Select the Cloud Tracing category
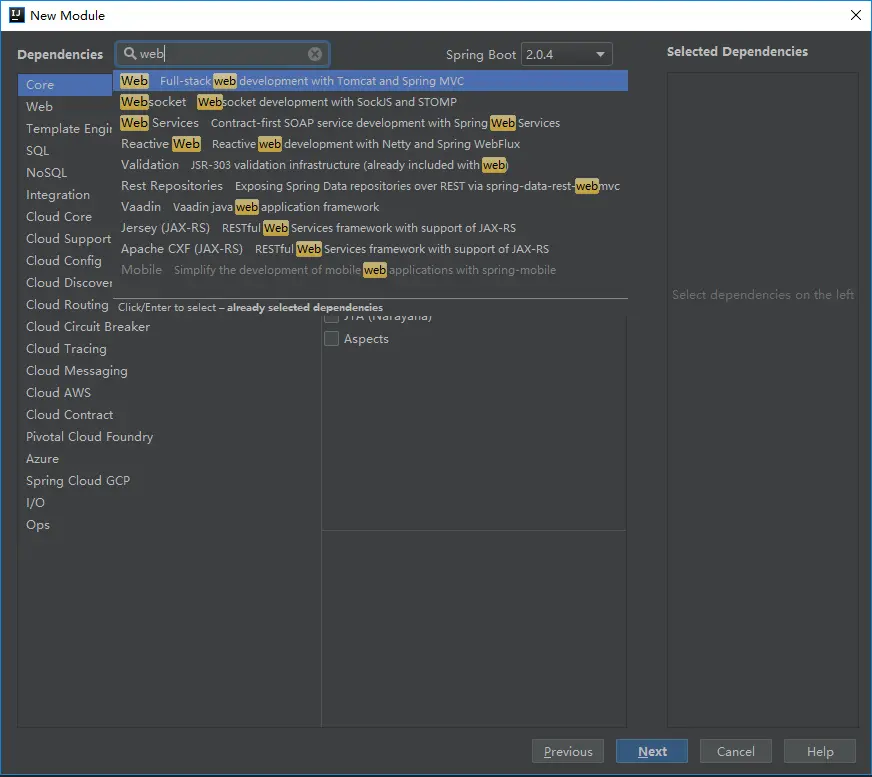Image resolution: width=872 pixels, height=777 pixels. [x=169, y=349]
